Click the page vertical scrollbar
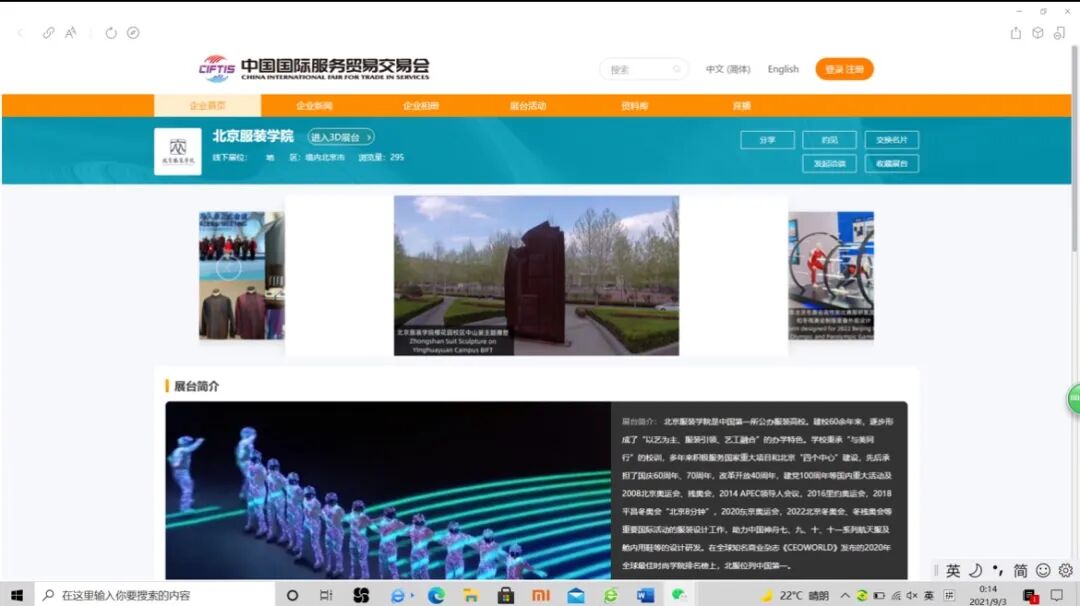Image resolution: width=1080 pixels, height=606 pixels. [1075, 148]
